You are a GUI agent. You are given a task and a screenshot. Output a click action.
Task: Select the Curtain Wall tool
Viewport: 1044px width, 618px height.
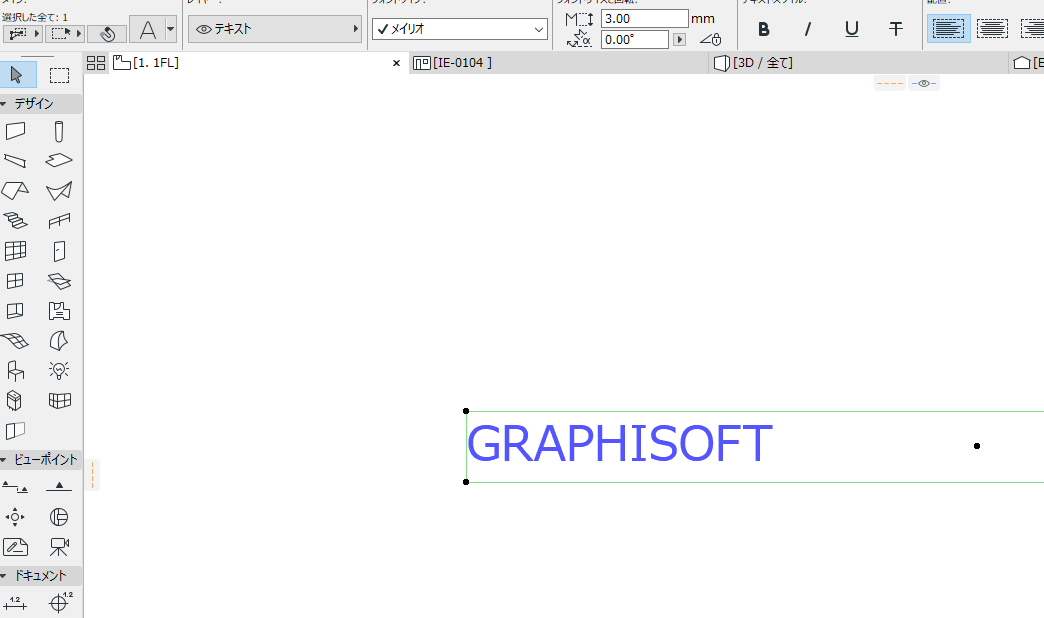[x=15, y=250]
